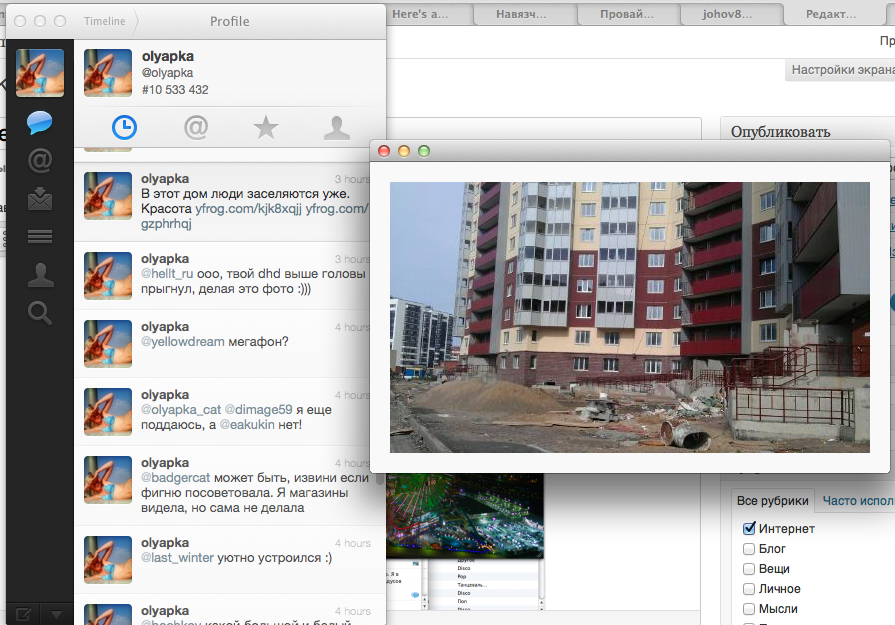Open the dropdown arrow beside compose button
This screenshot has height=625, width=895.
tap(56, 615)
